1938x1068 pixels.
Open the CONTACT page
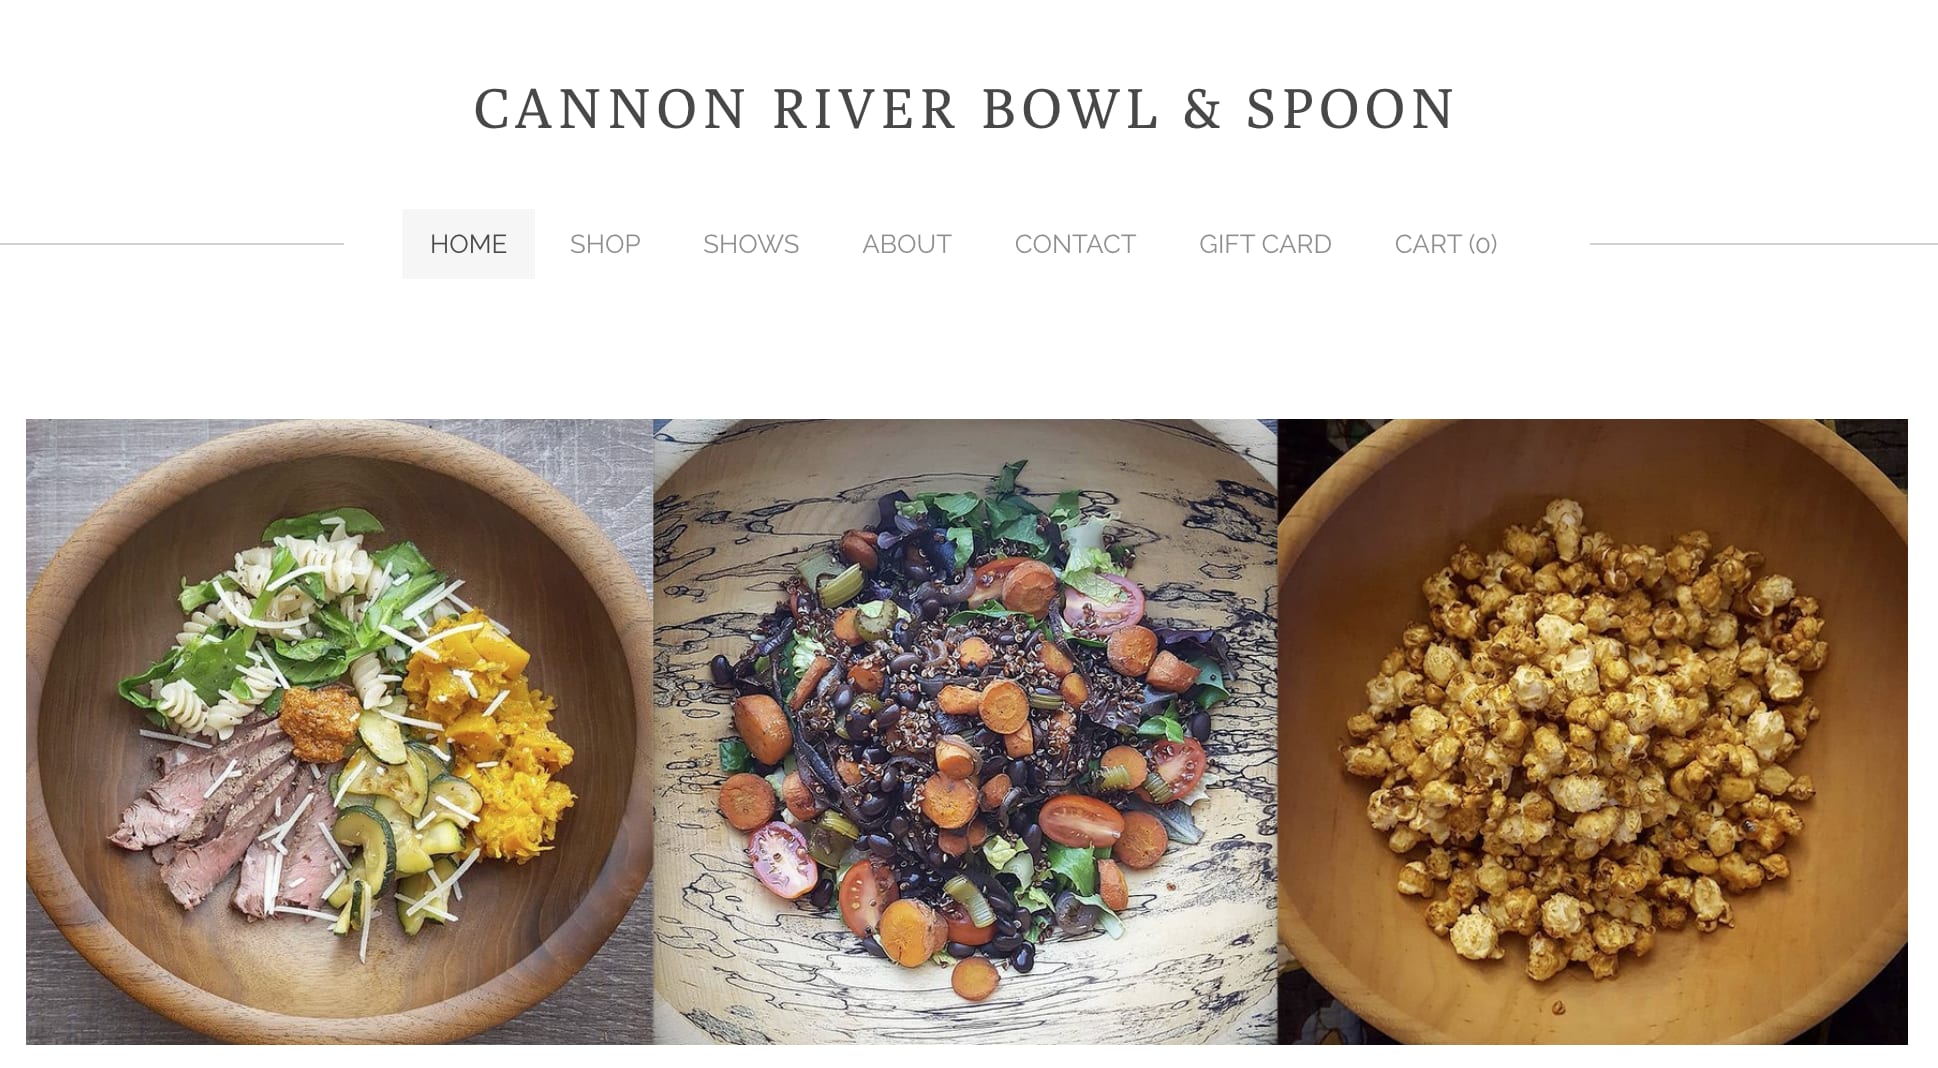pos(1075,244)
